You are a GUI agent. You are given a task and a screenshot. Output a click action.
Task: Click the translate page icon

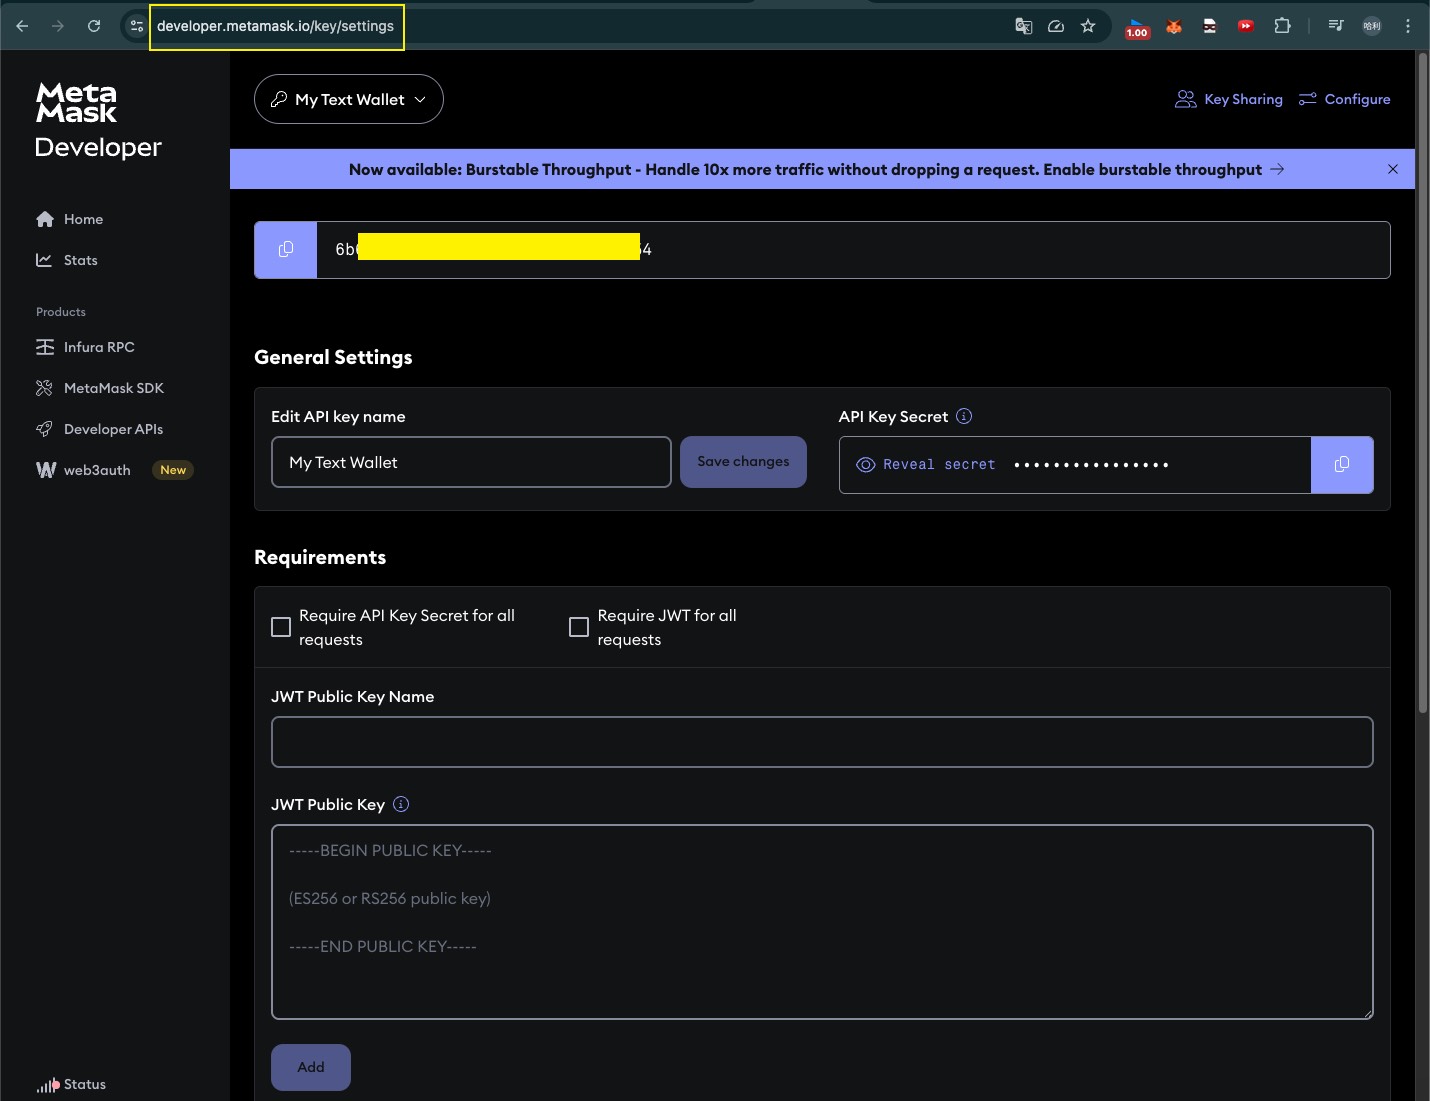click(1023, 26)
